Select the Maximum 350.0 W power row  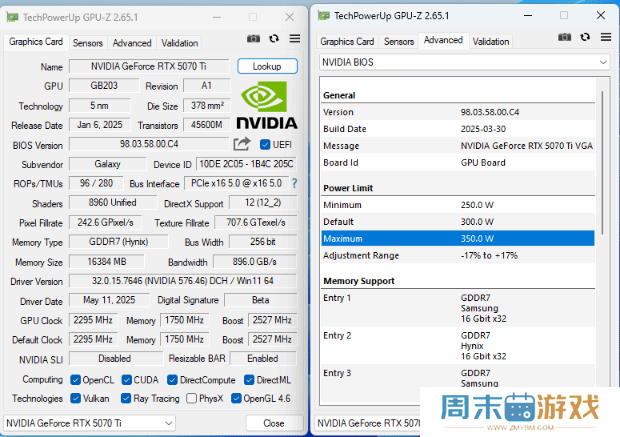[x=457, y=238]
